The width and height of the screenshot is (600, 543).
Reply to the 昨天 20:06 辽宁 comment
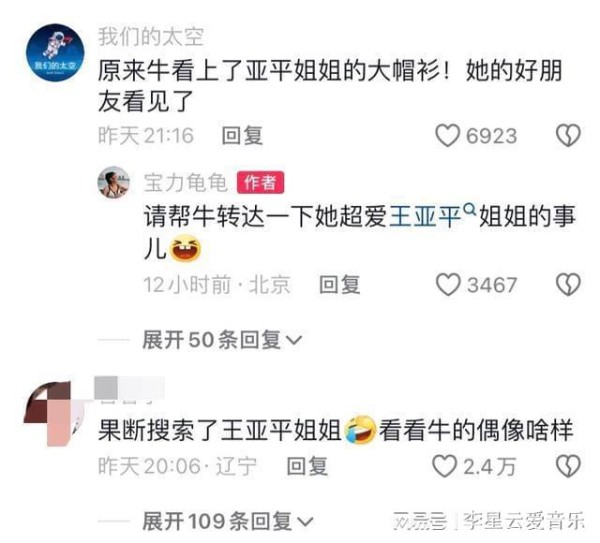pos(307,466)
